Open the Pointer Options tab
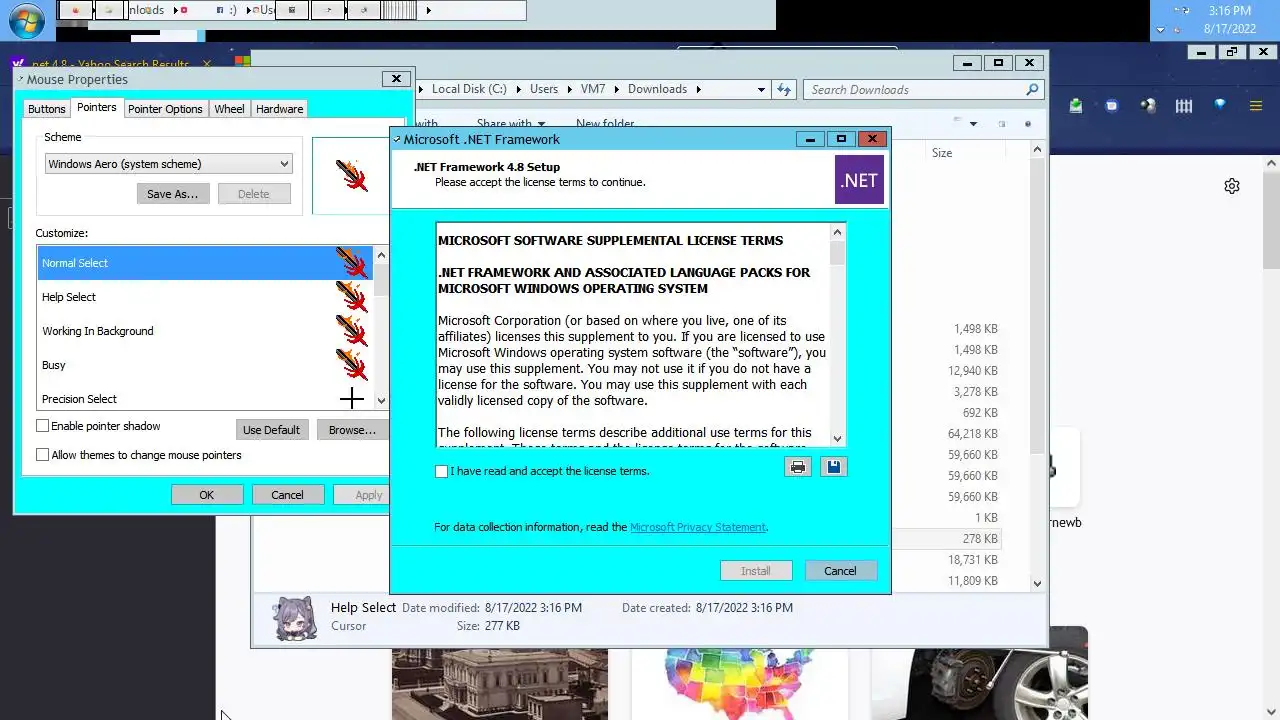The height and width of the screenshot is (720, 1280). pyautogui.click(x=165, y=109)
